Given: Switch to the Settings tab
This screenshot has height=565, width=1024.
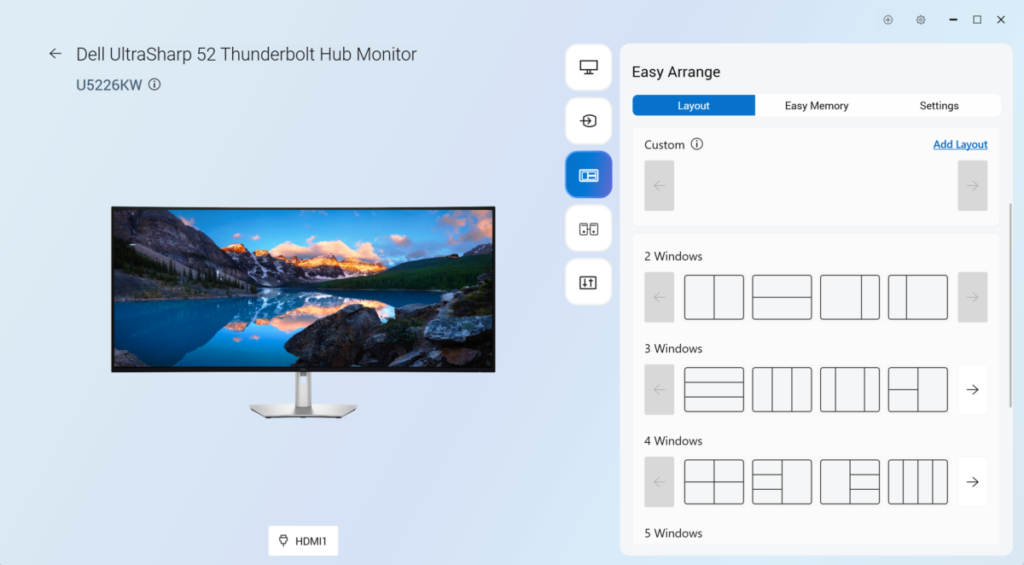Looking at the screenshot, I should click(939, 105).
